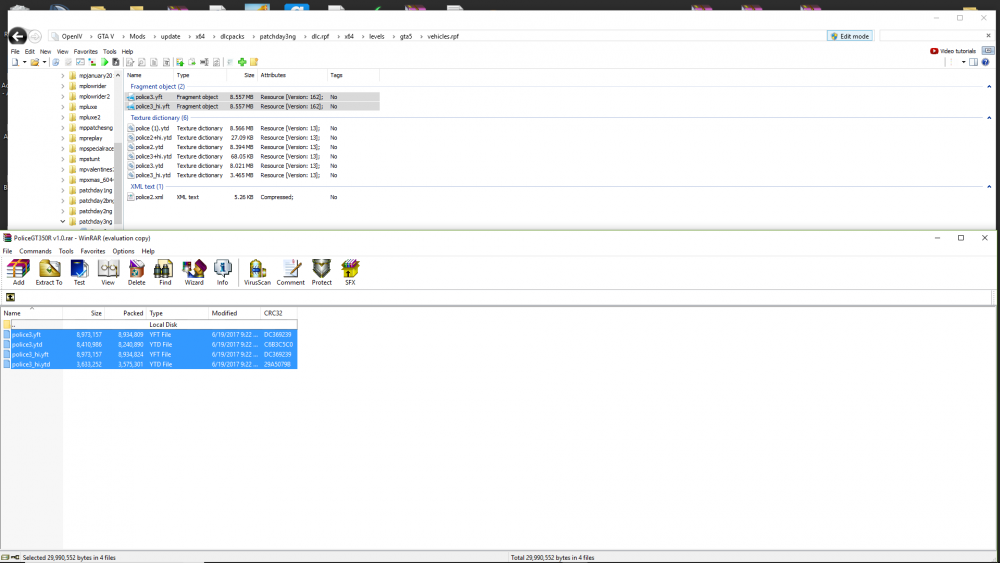Collapse the patchday3ng tree folder
Viewport: 1000px width, 563px height.
[62, 221]
